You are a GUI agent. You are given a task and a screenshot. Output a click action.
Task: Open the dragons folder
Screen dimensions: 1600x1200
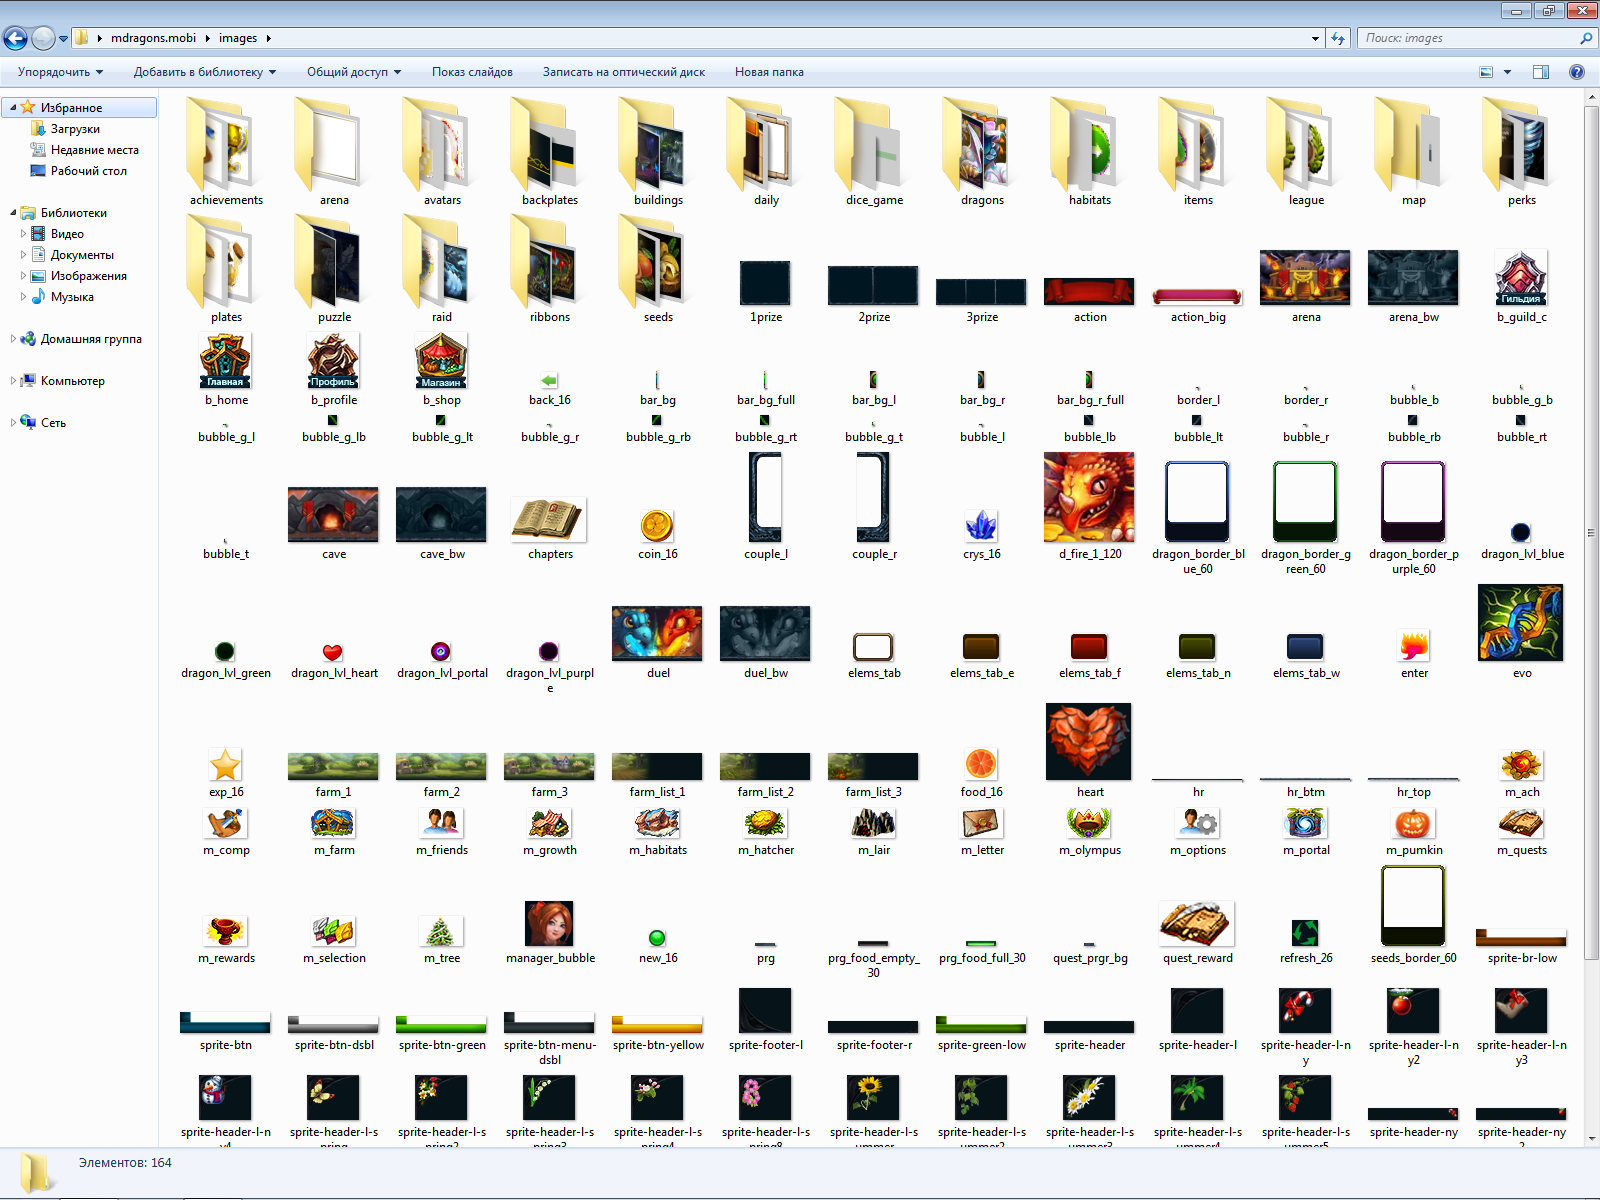pyautogui.click(x=982, y=150)
